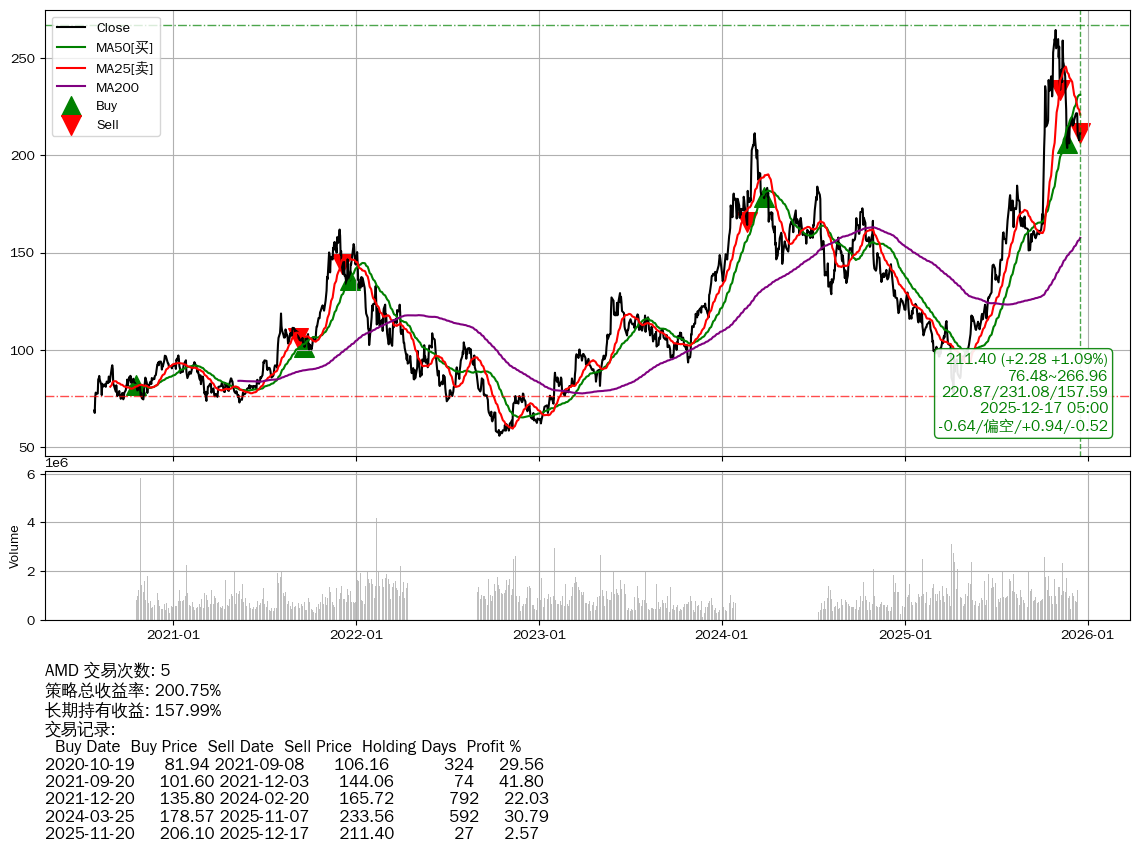1139x852 pixels.
Task: Select the green buy marker from March 2024
Action: pyautogui.click(x=764, y=197)
